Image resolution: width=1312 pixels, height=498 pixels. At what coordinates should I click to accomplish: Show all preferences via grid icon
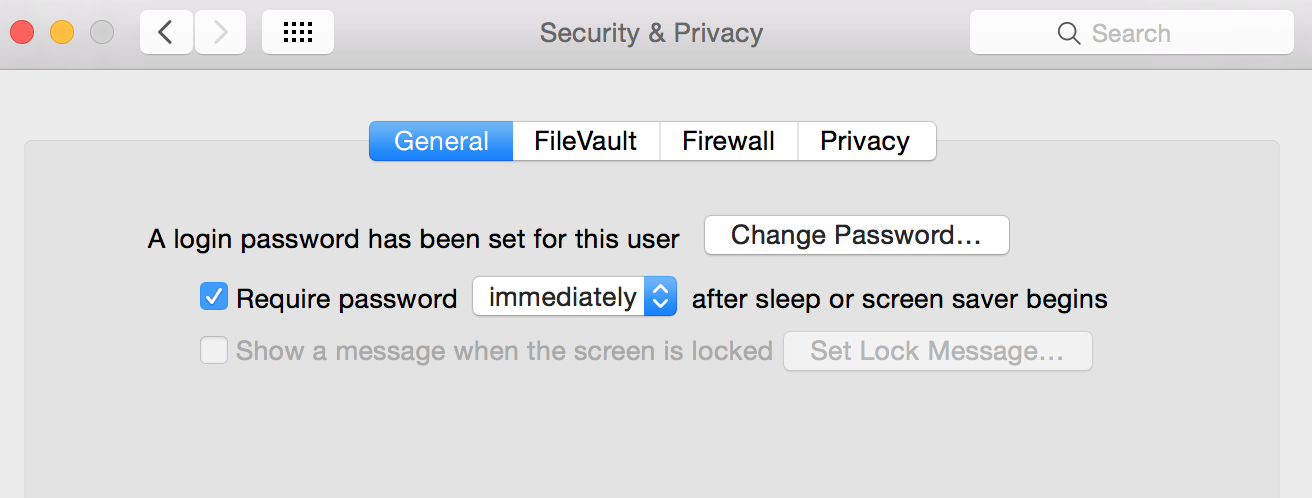click(298, 33)
